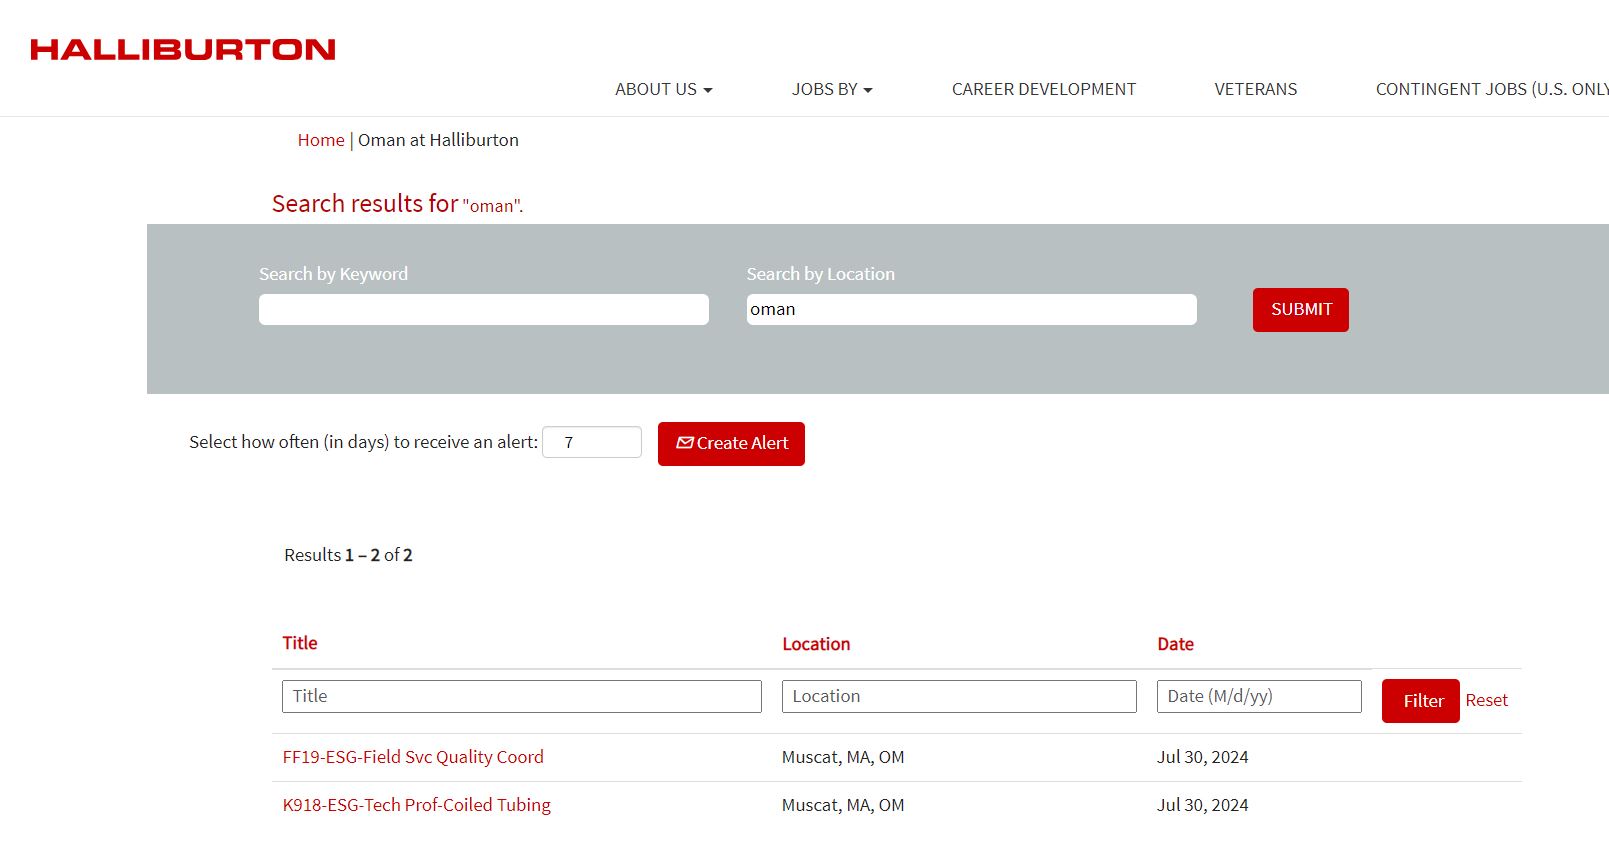Image resolution: width=1609 pixels, height=857 pixels.
Task: Click the Search by Location field
Action: 972,309
